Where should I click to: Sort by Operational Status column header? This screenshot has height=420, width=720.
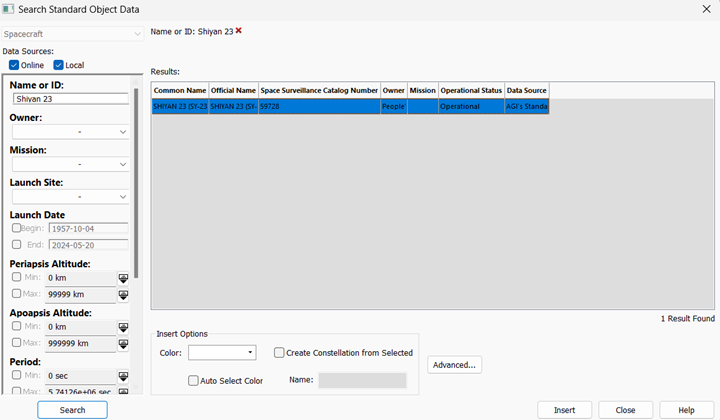tap(472, 90)
